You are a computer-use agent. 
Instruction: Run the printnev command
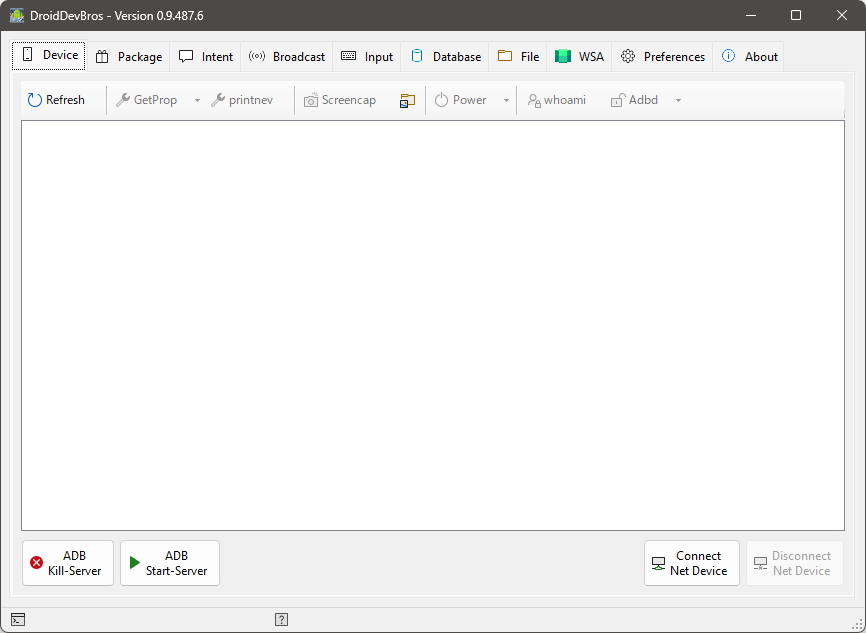coord(242,100)
